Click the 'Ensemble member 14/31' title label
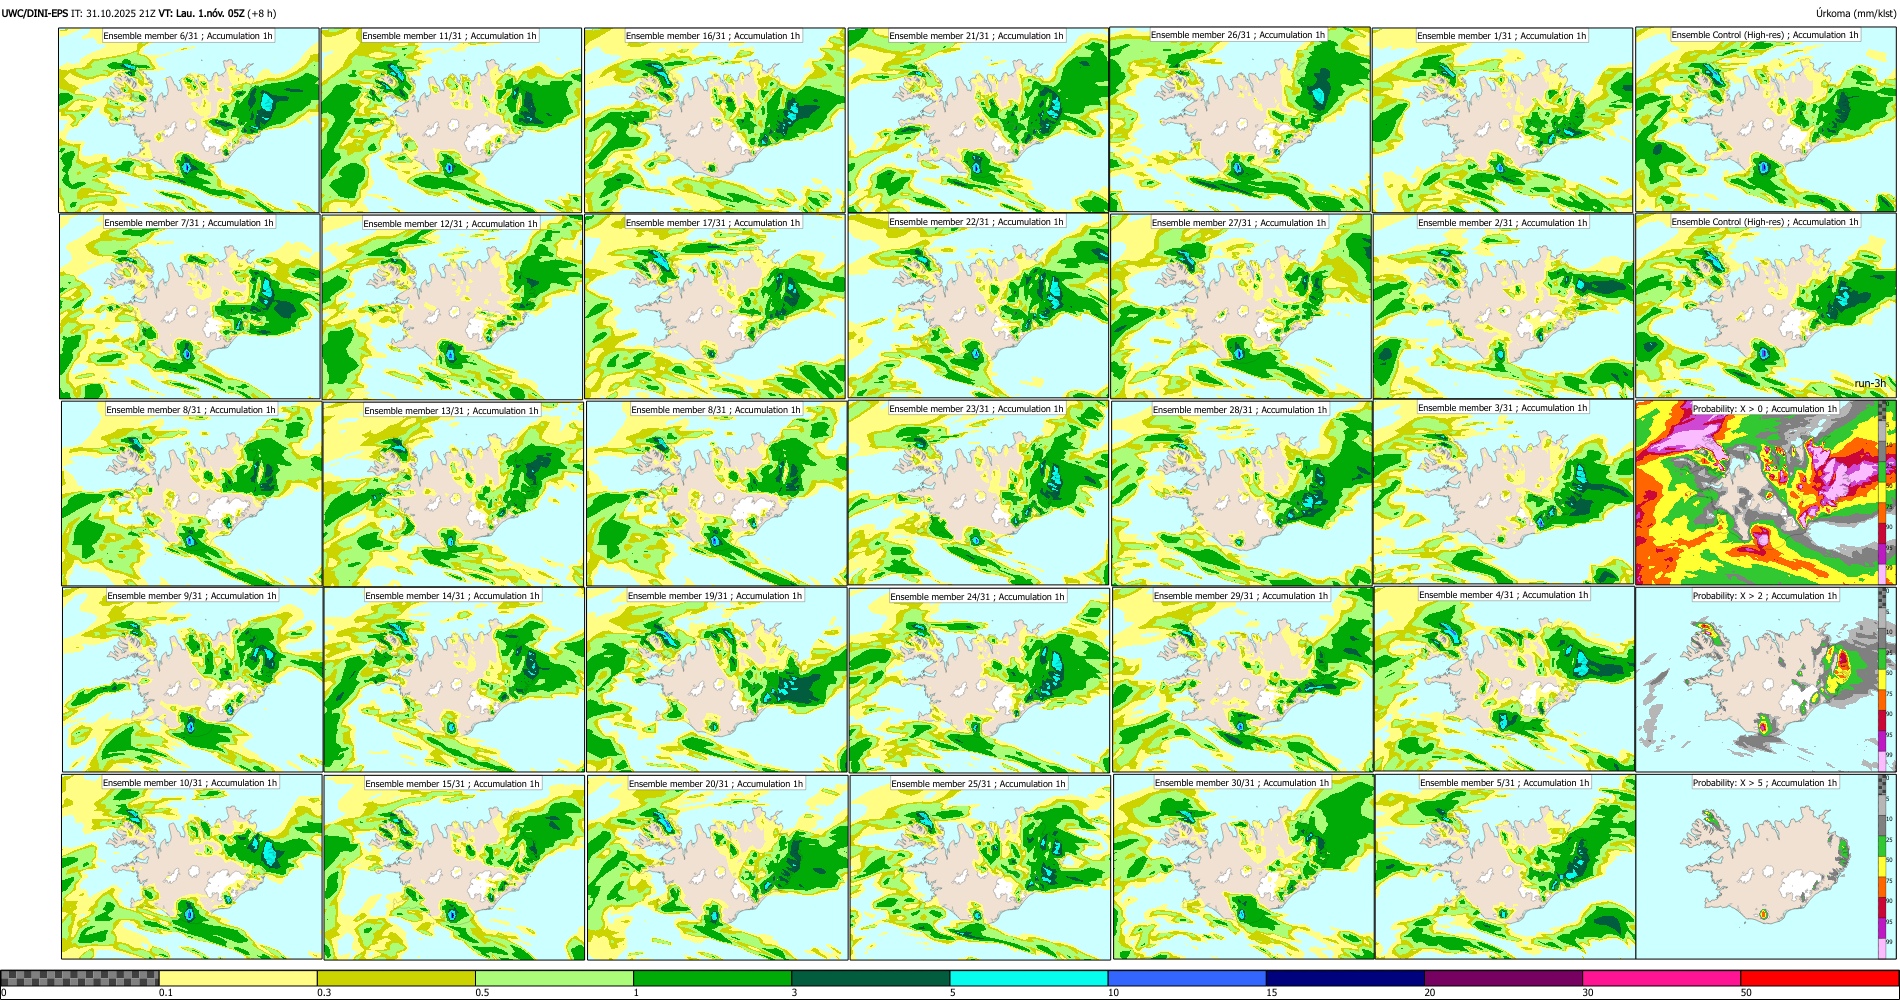1900x1000 pixels. click(453, 596)
